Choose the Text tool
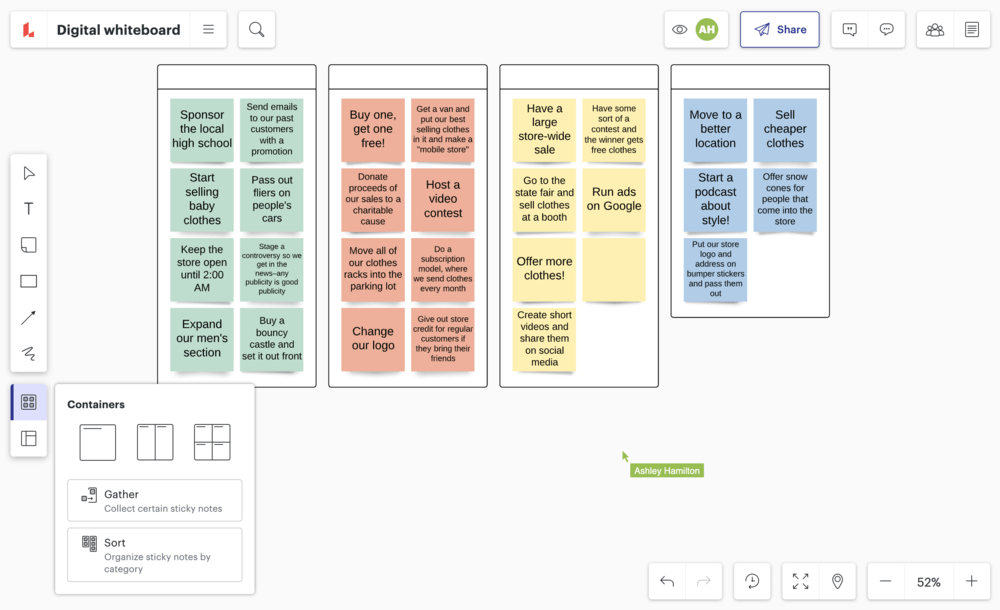 (x=28, y=208)
